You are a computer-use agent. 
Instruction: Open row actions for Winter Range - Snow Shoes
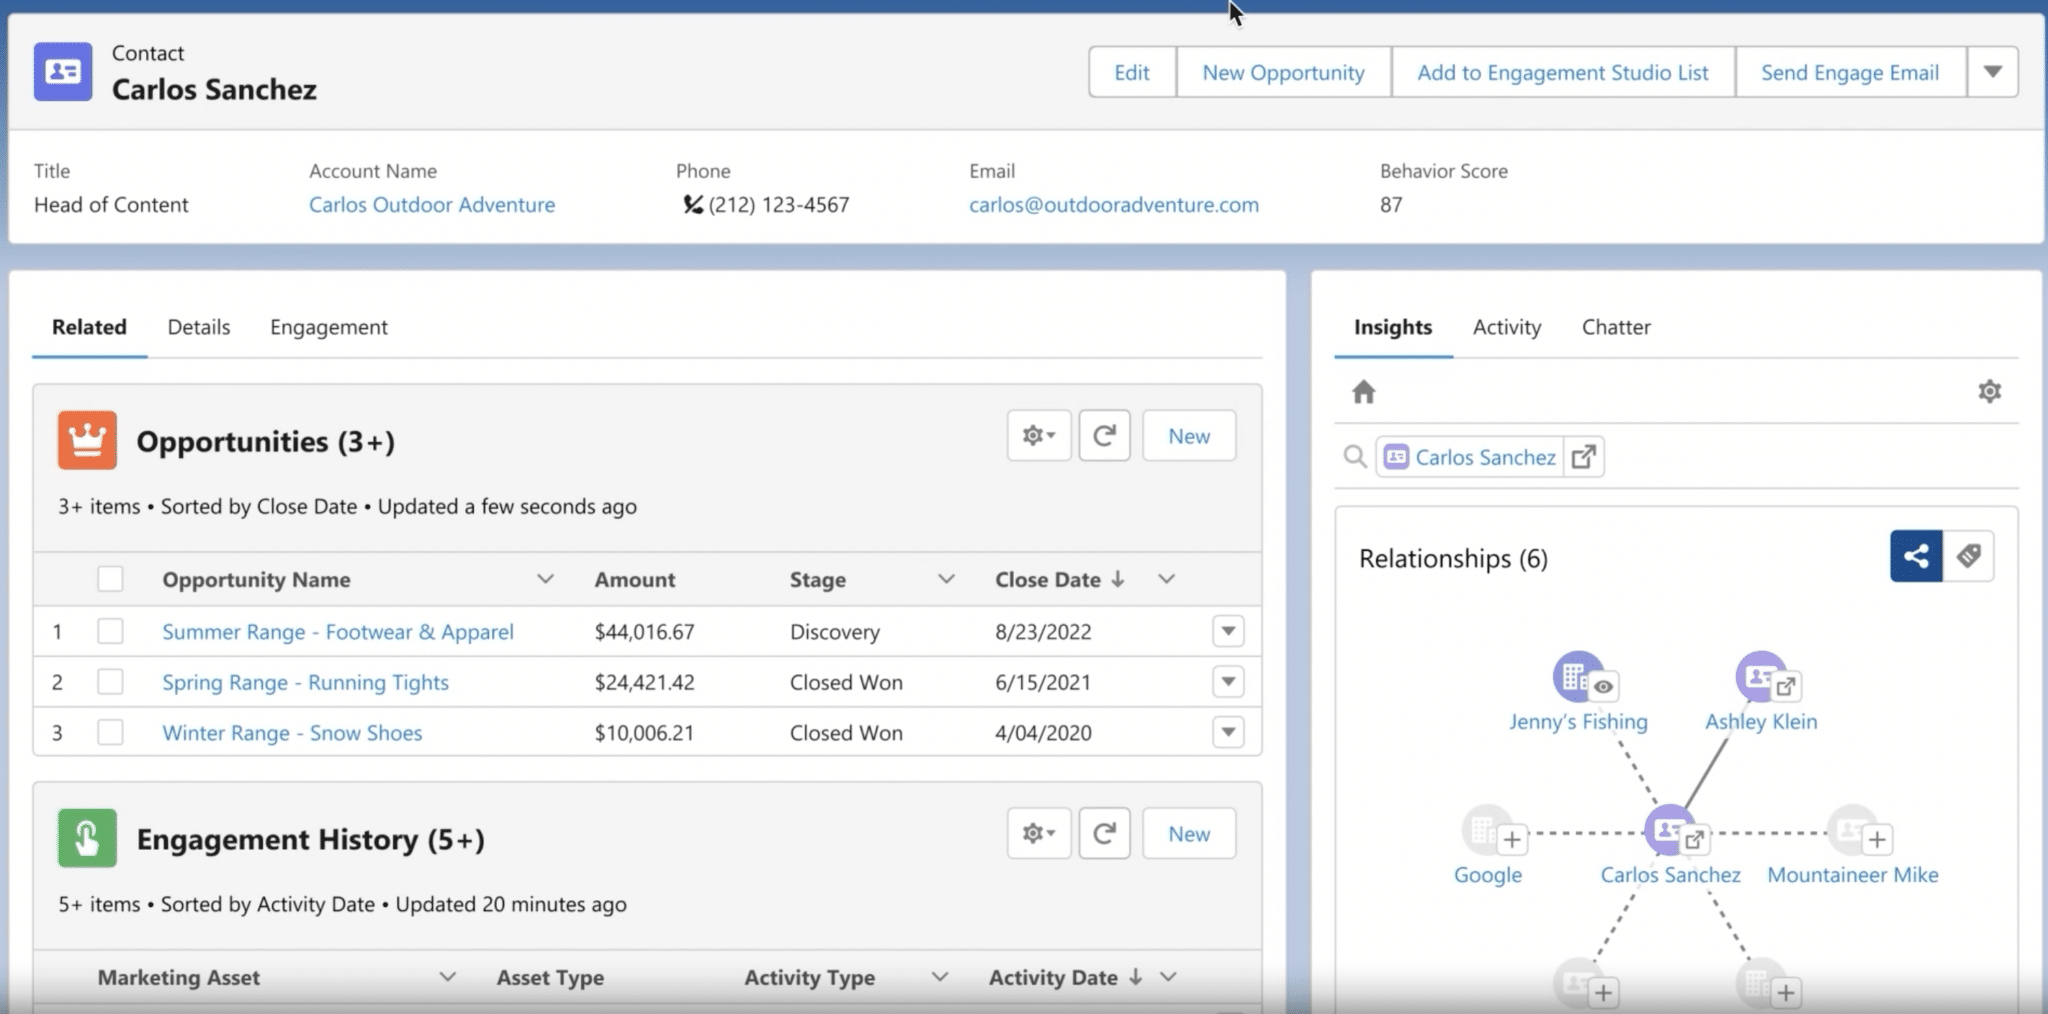pos(1229,732)
